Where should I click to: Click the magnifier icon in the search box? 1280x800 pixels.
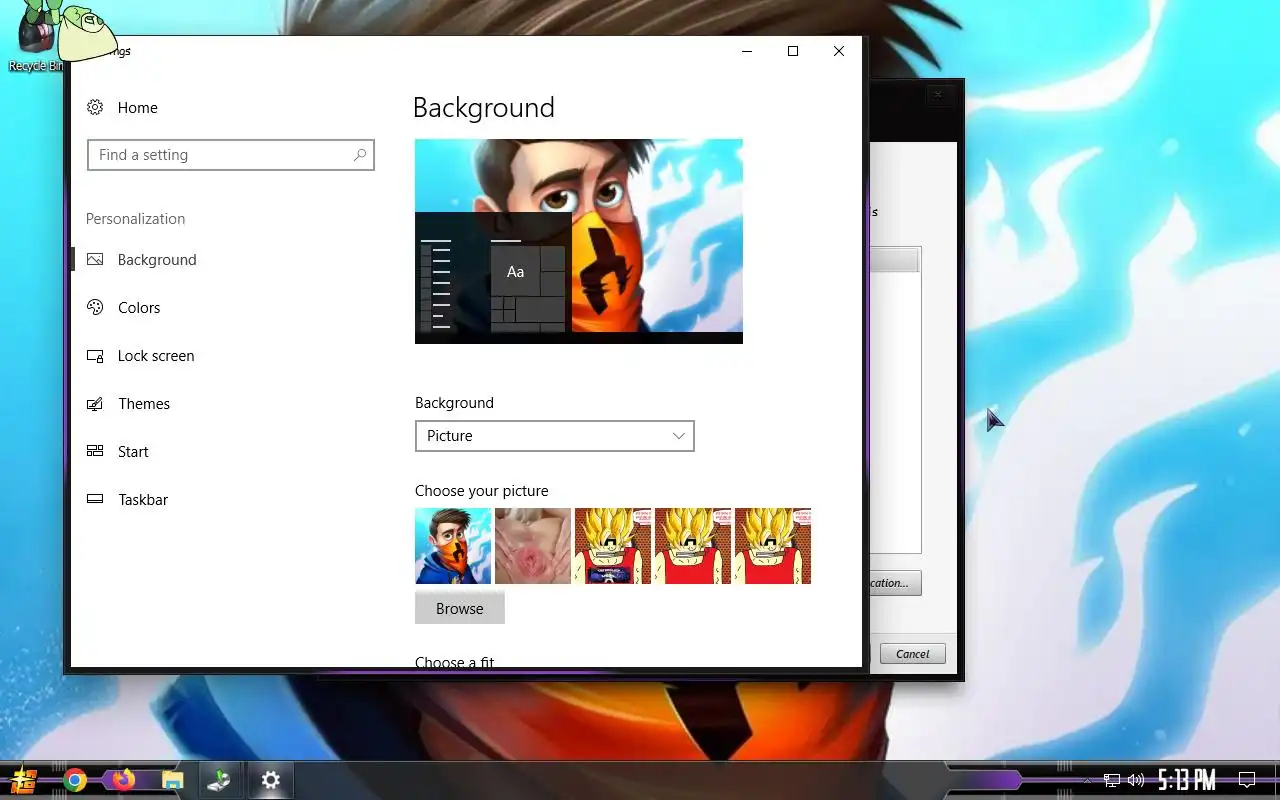(360, 155)
